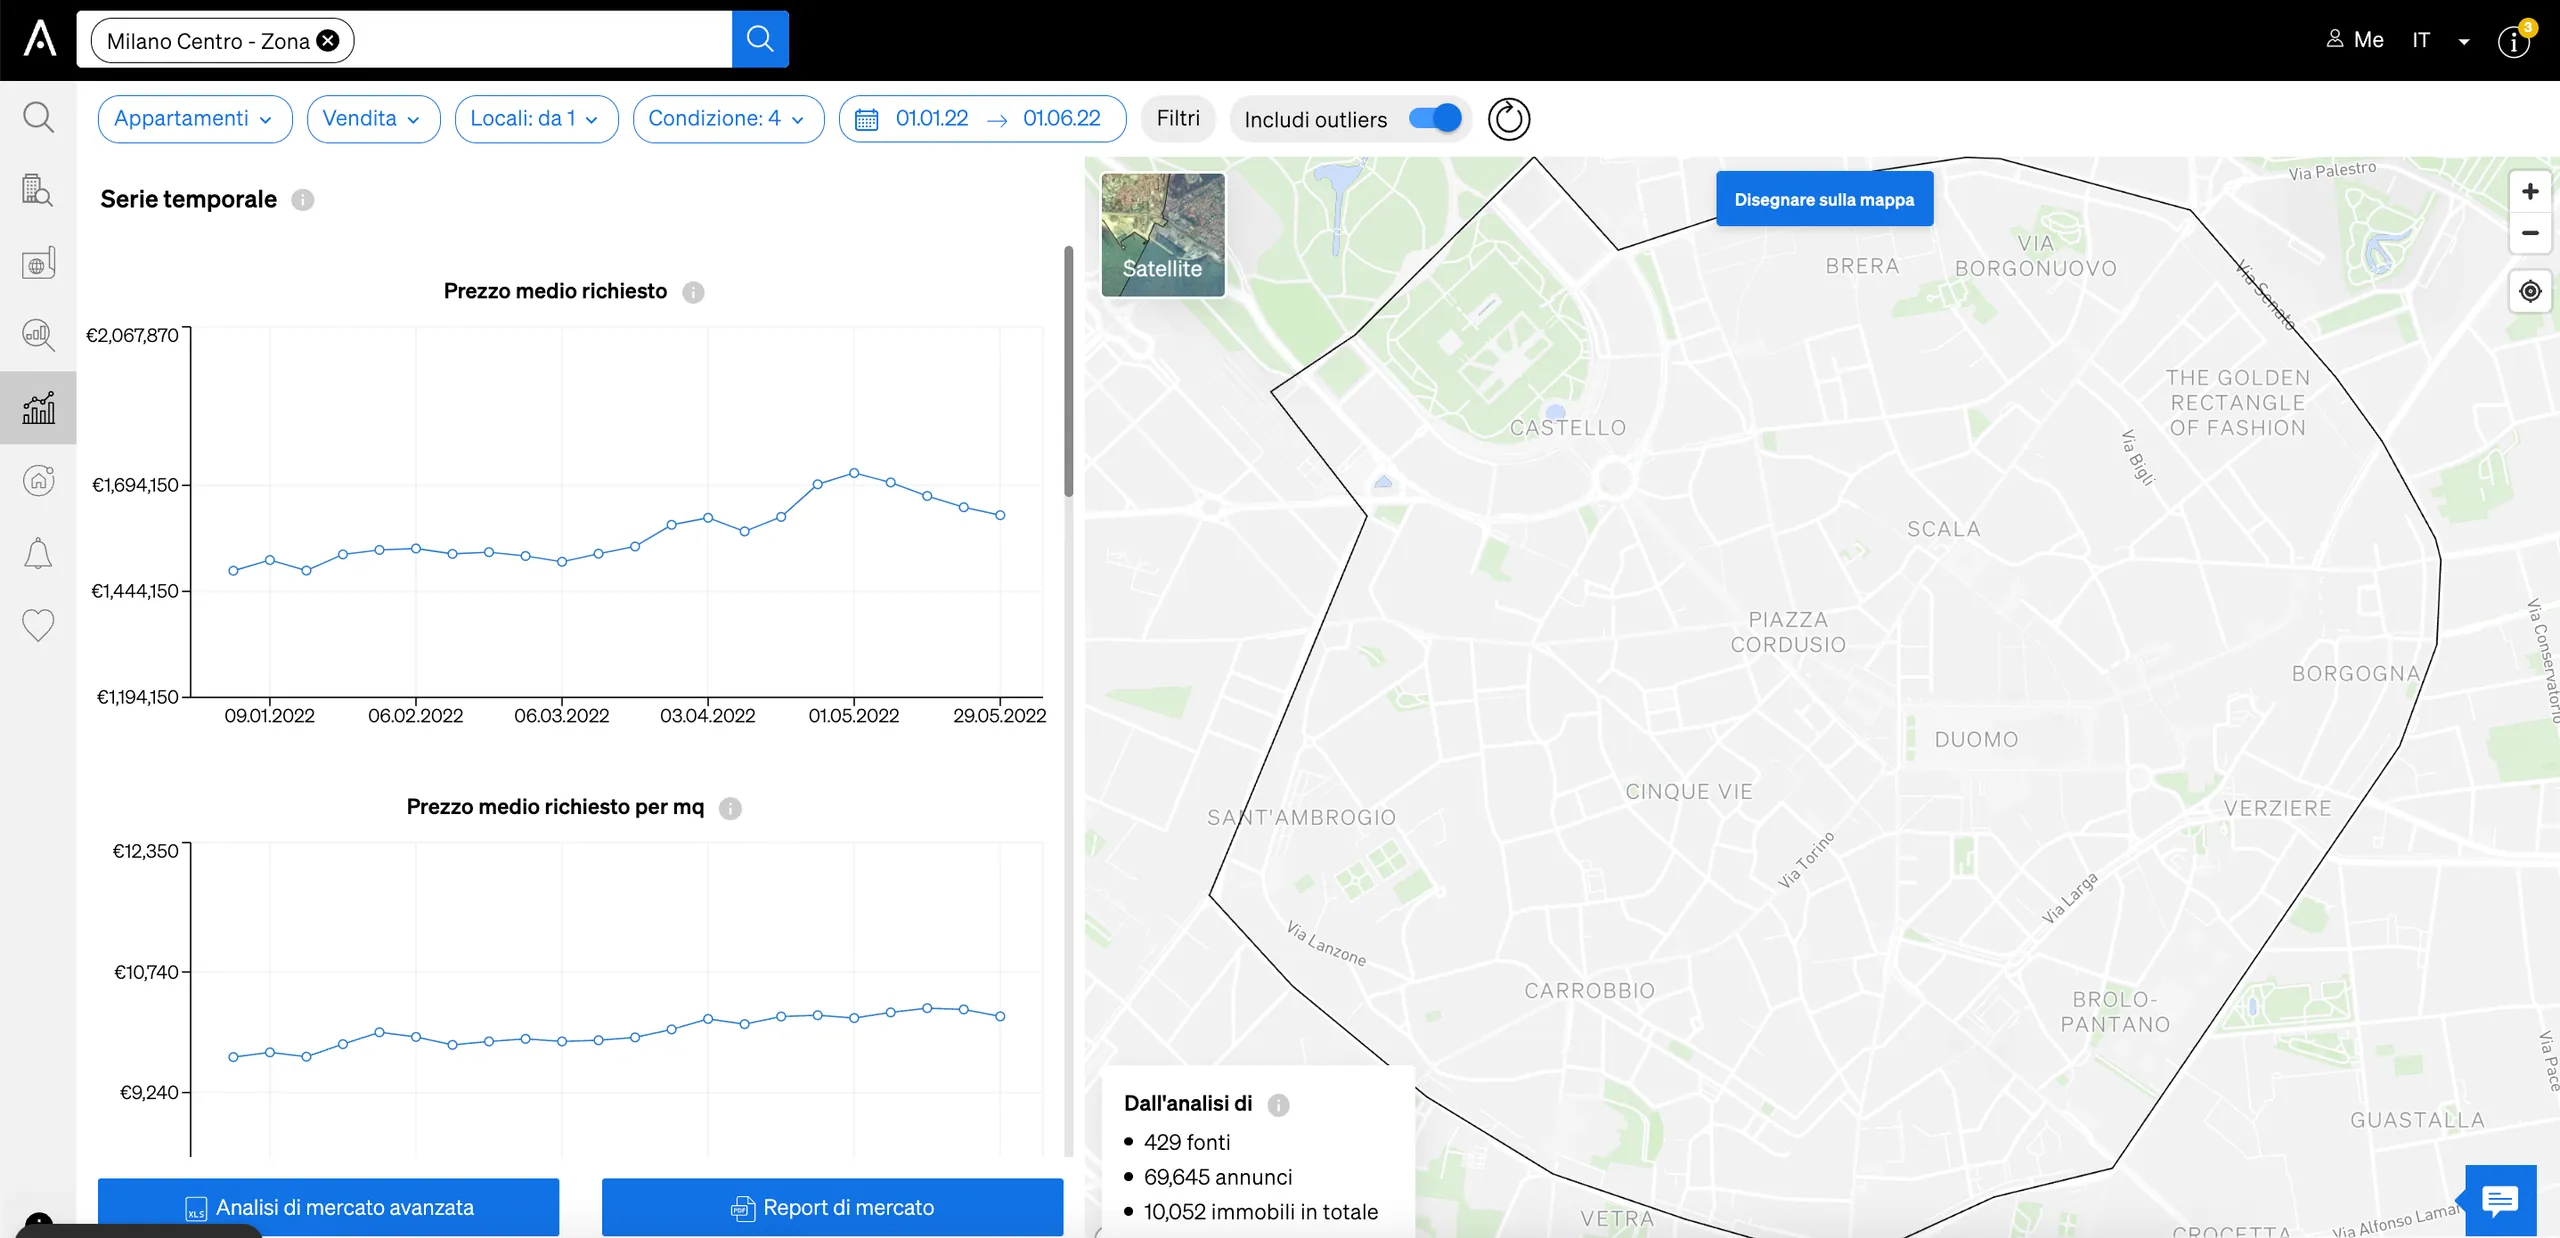2560x1238 pixels.
Task: Click info icon beside Dall'analisi di
Action: (1278, 1104)
